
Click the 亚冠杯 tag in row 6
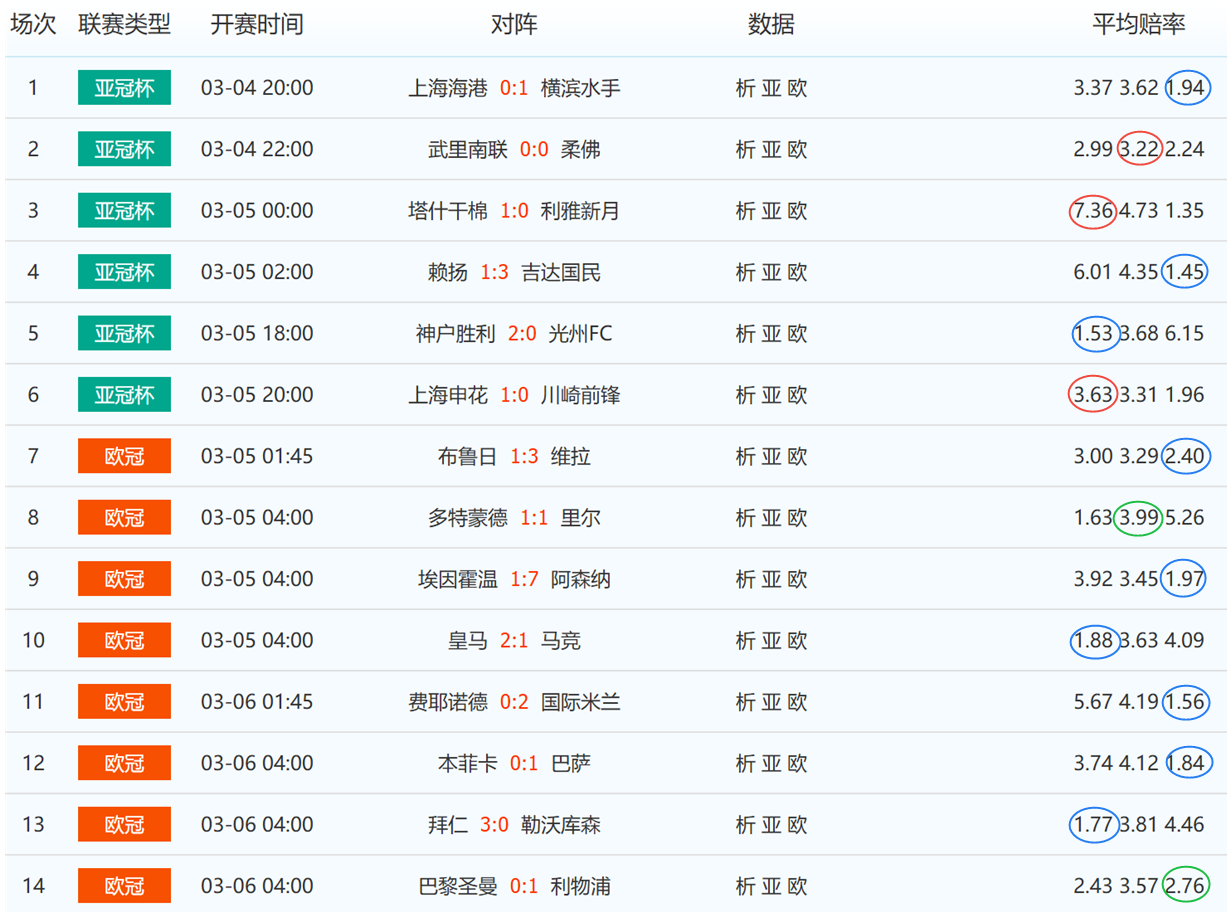point(124,395)
